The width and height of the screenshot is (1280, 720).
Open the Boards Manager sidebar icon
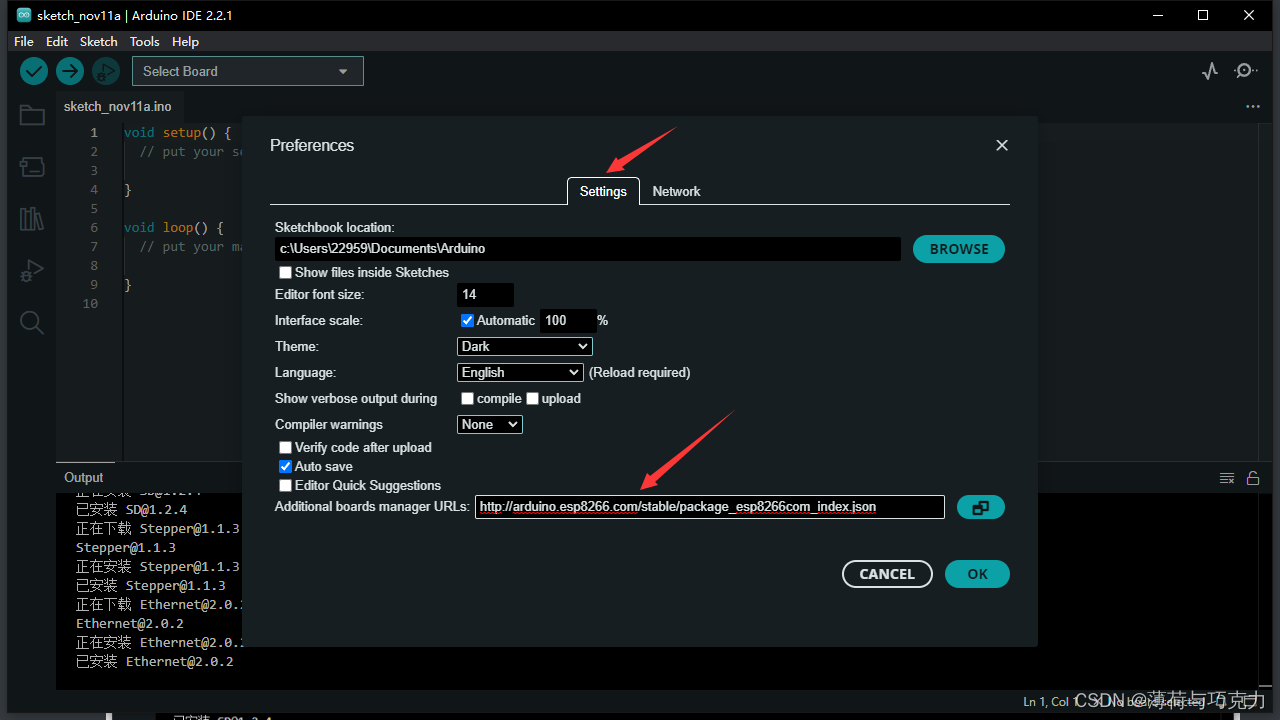pyautogui.click(x=32, y=167)
